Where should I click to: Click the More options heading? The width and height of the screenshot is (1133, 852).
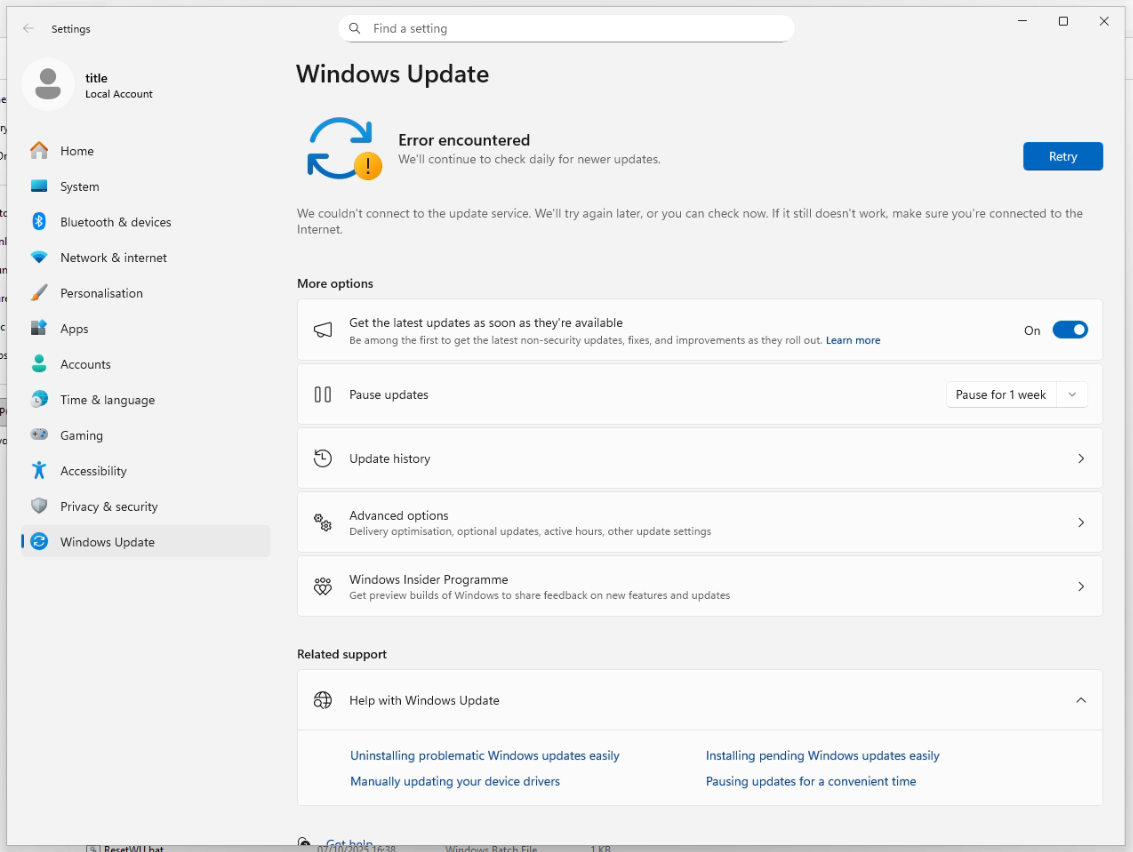[x=335, y=283]
